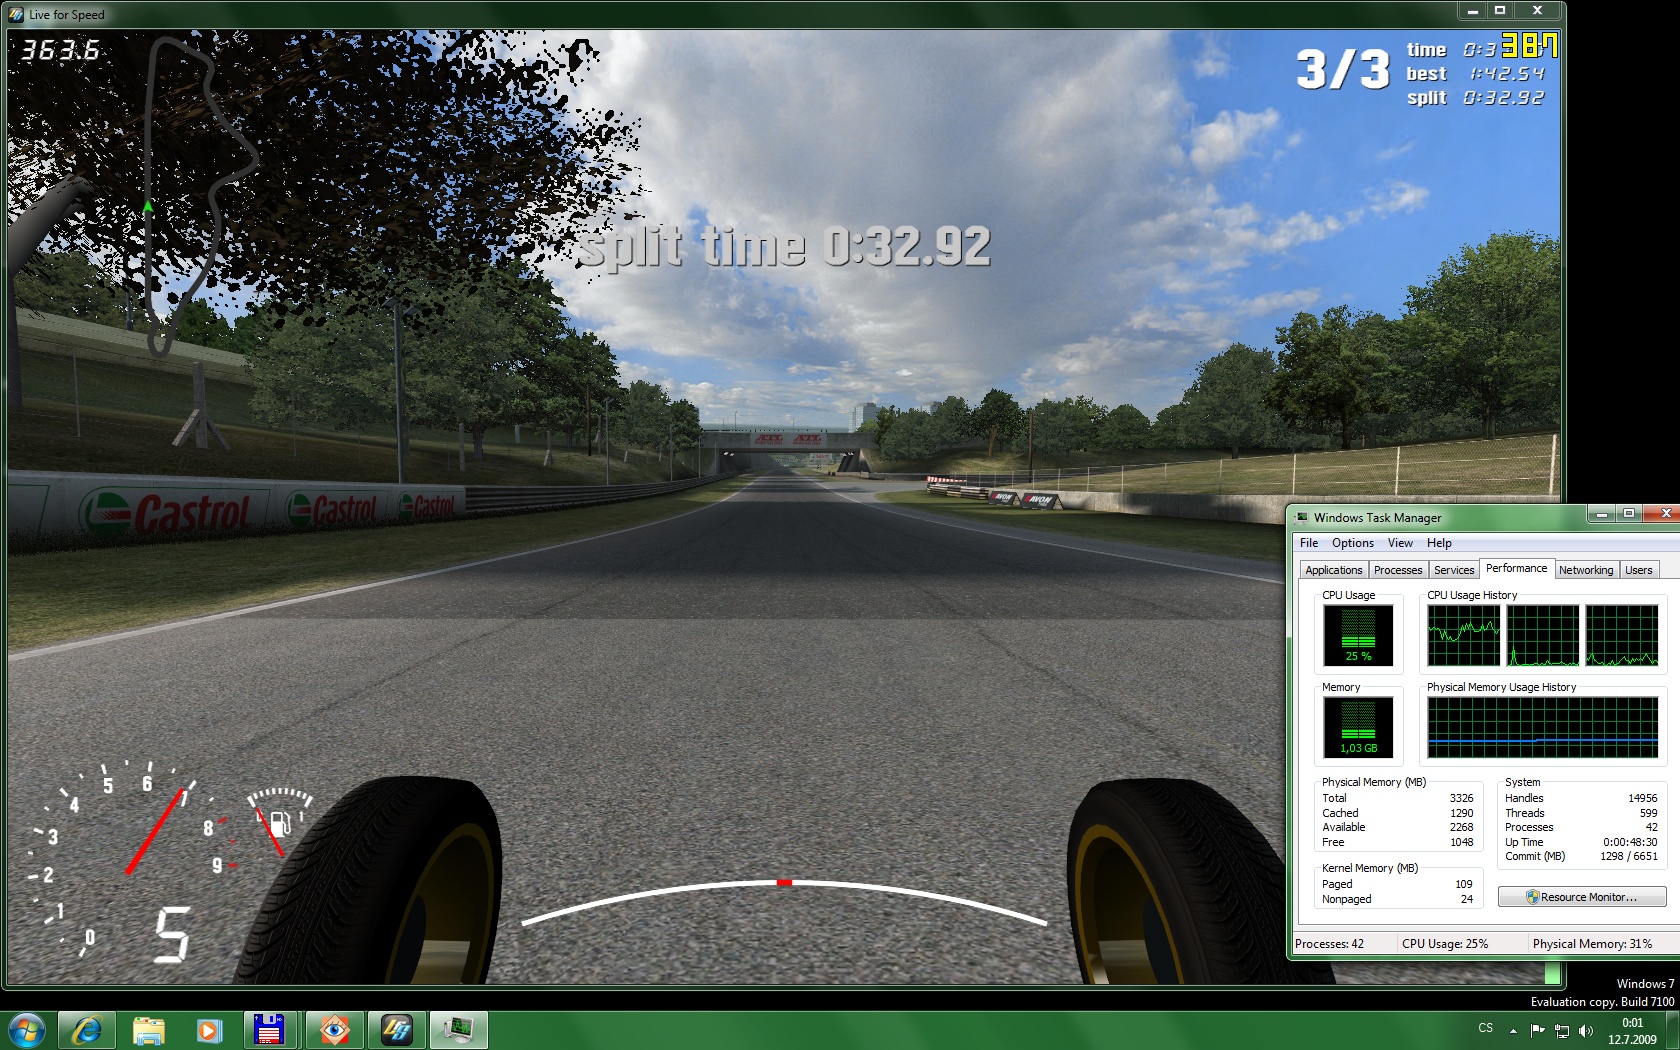Click the second CPU Usage History graph
This screenshot has height=1050, width=1680.
(x=1542, y=636)
